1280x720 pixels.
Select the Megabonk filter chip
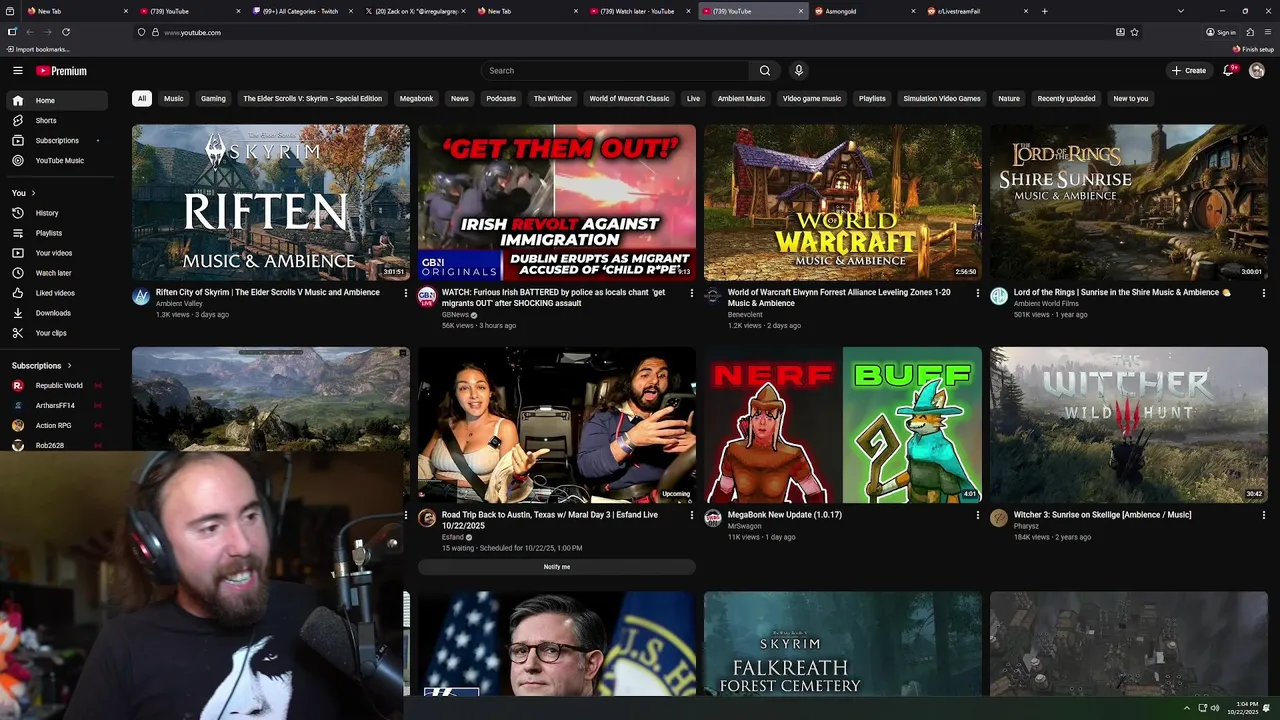pos(417,99)
